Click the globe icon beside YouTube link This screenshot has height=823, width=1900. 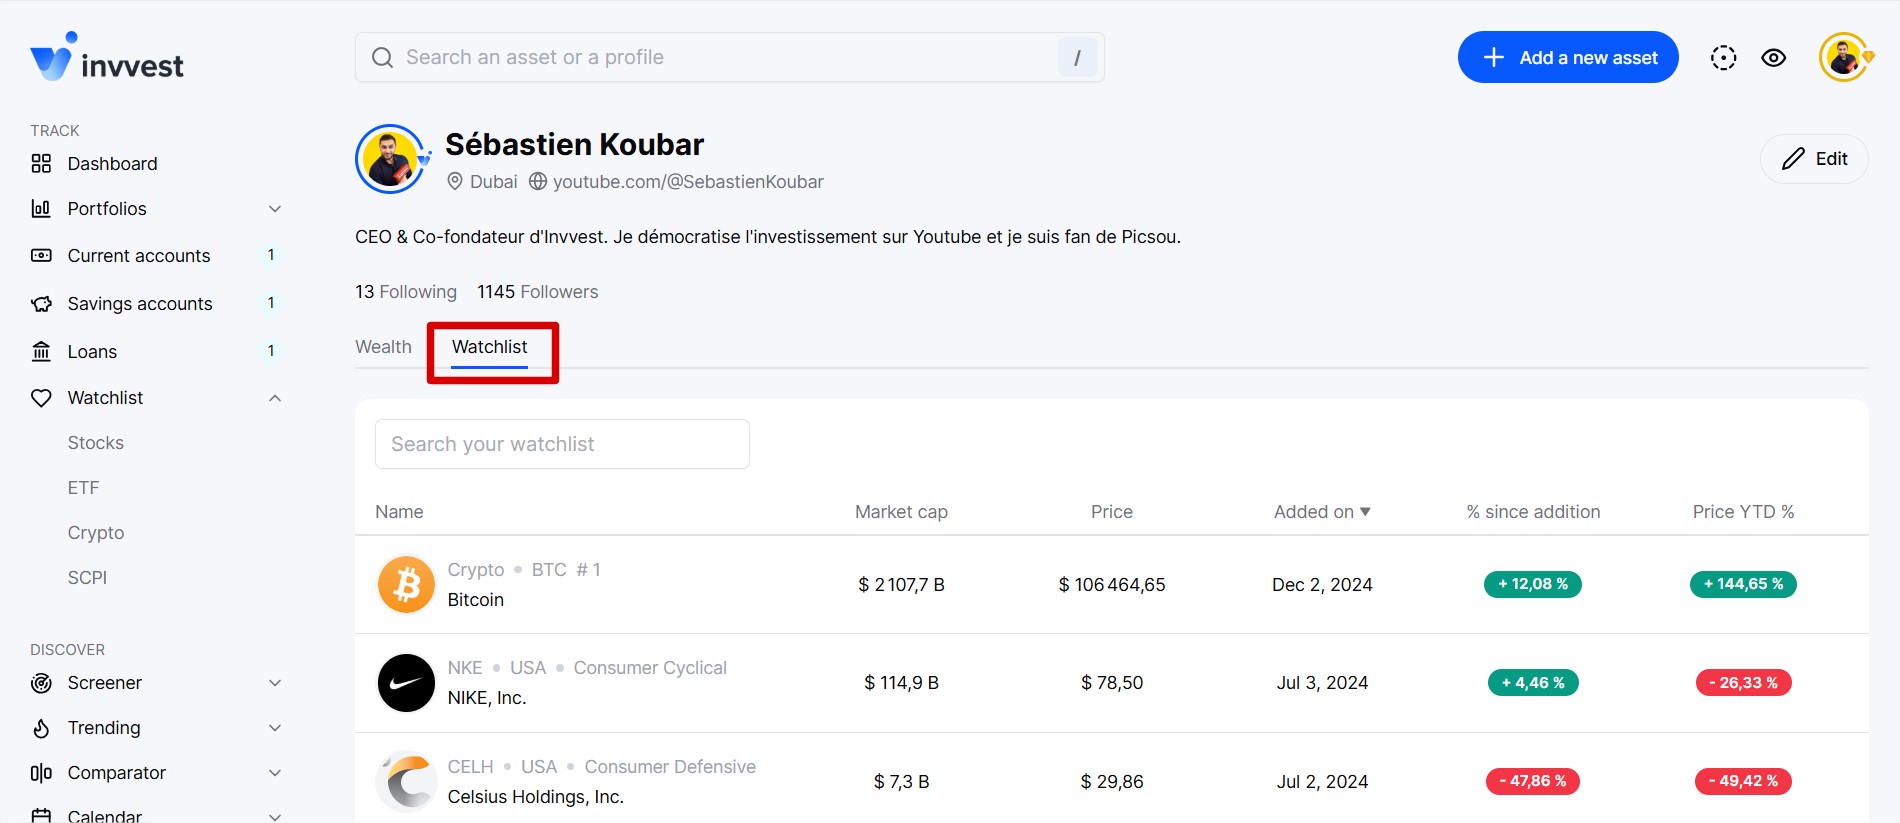pyautogui.click(x=538, y=181)
